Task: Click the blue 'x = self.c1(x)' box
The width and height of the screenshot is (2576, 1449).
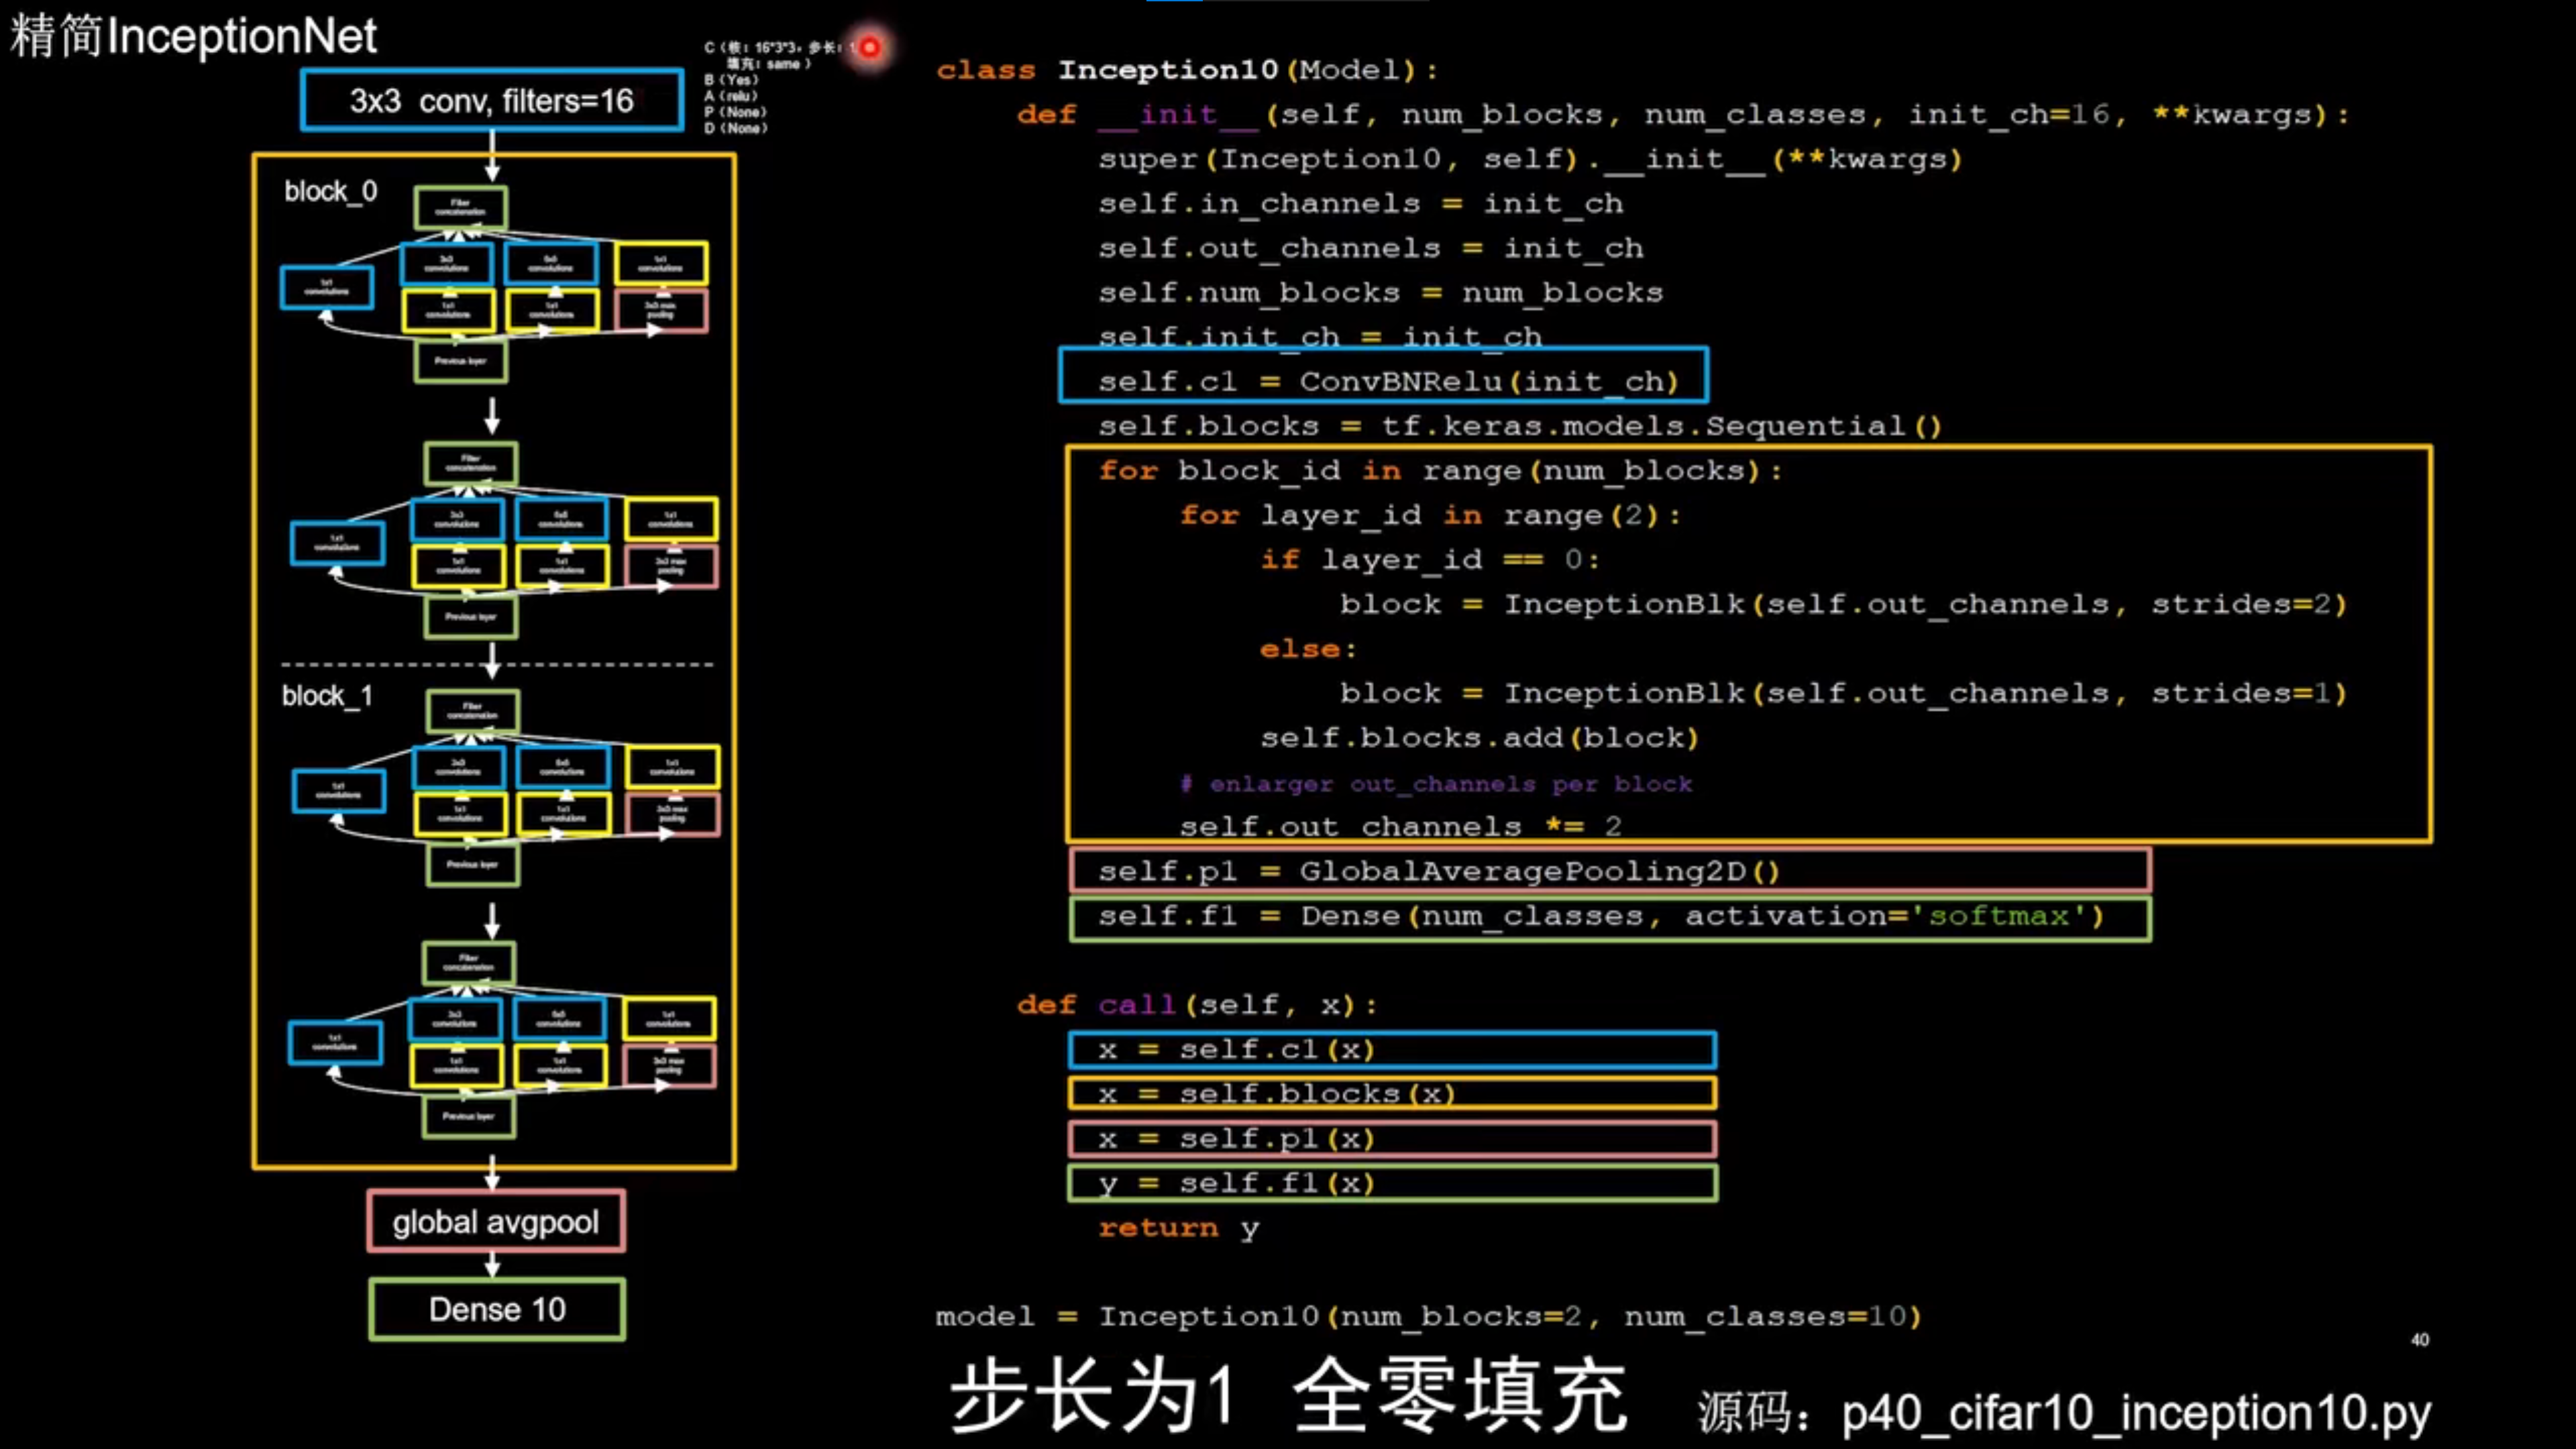Action: point(1391,1049)
